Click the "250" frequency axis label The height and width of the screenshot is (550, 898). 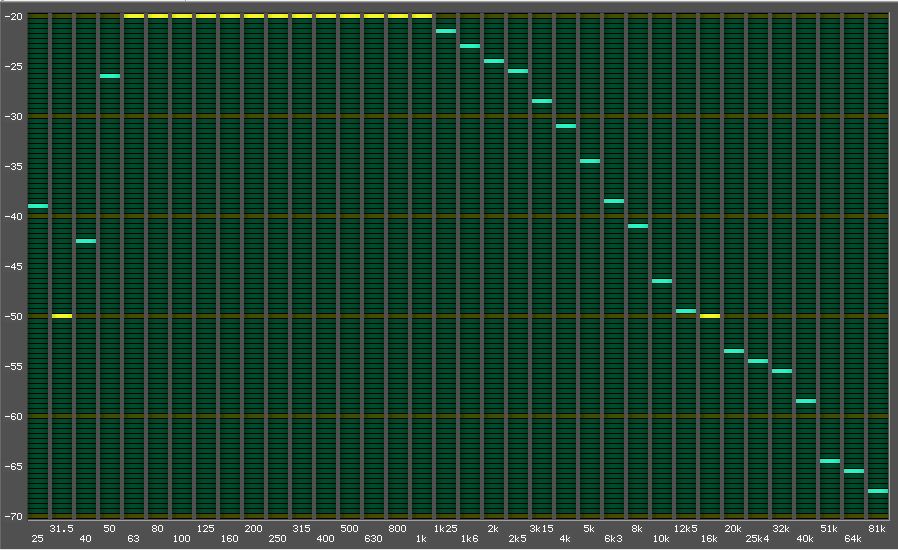pyautogui.click(x=278, y=539)
